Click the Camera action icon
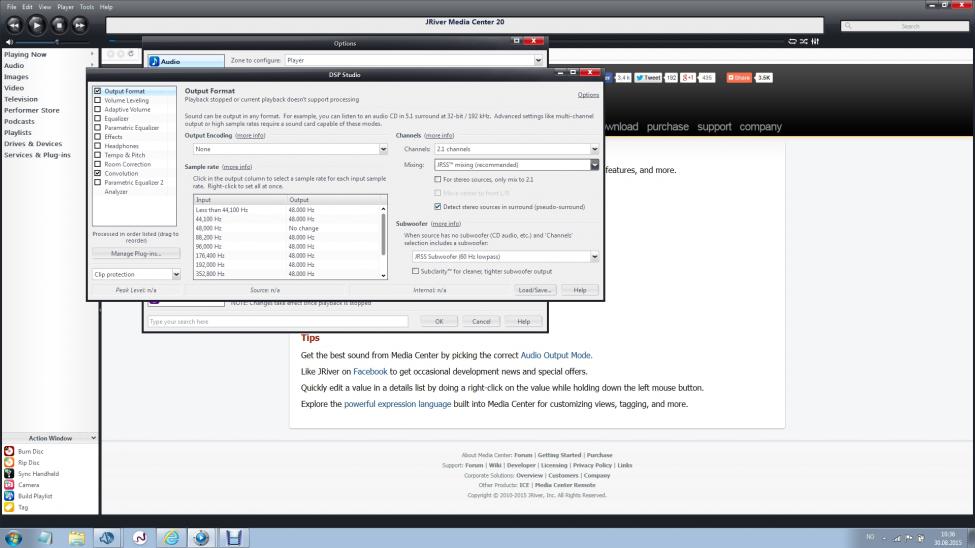 pos(9,485)
